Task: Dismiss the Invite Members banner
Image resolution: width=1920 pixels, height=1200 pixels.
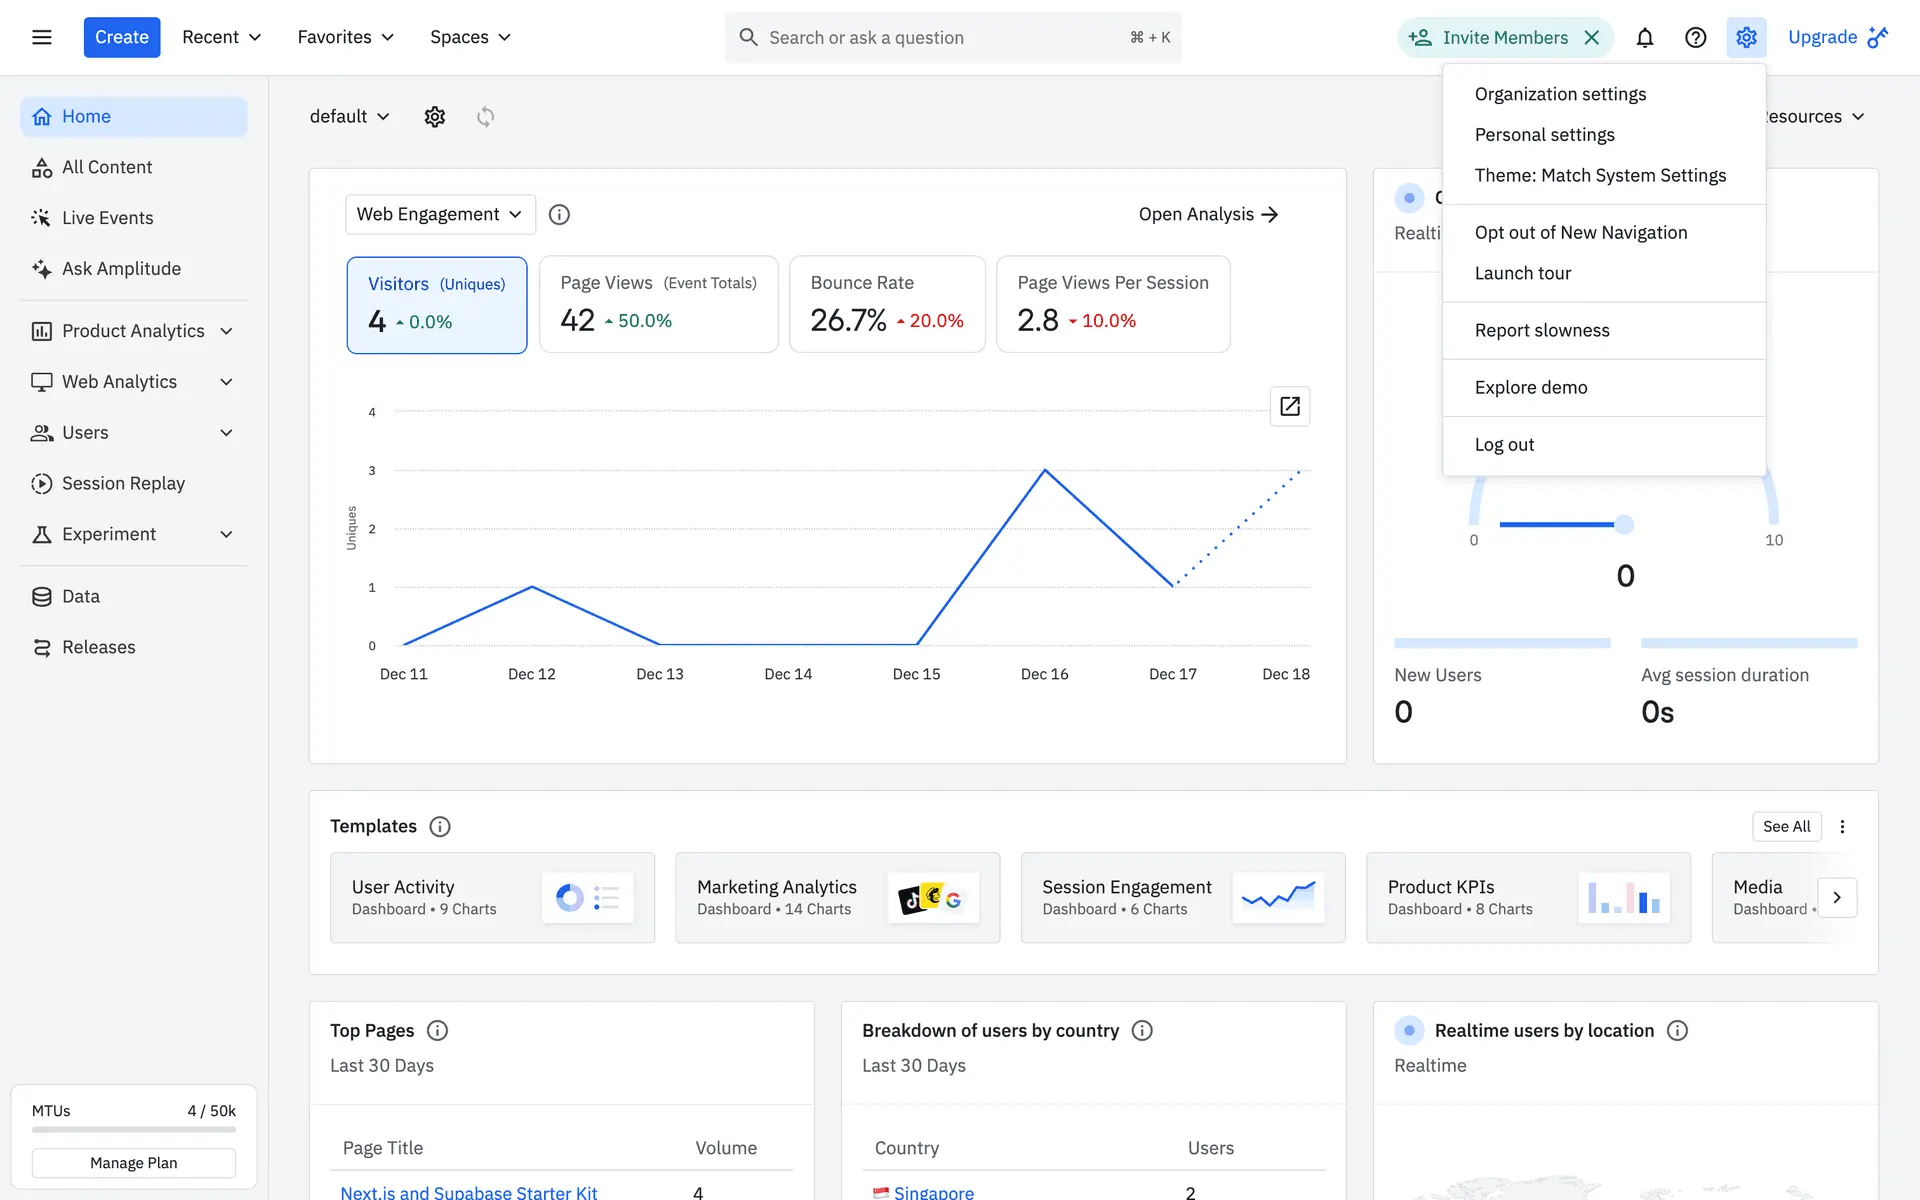Action: click(x=1592, y=37)
